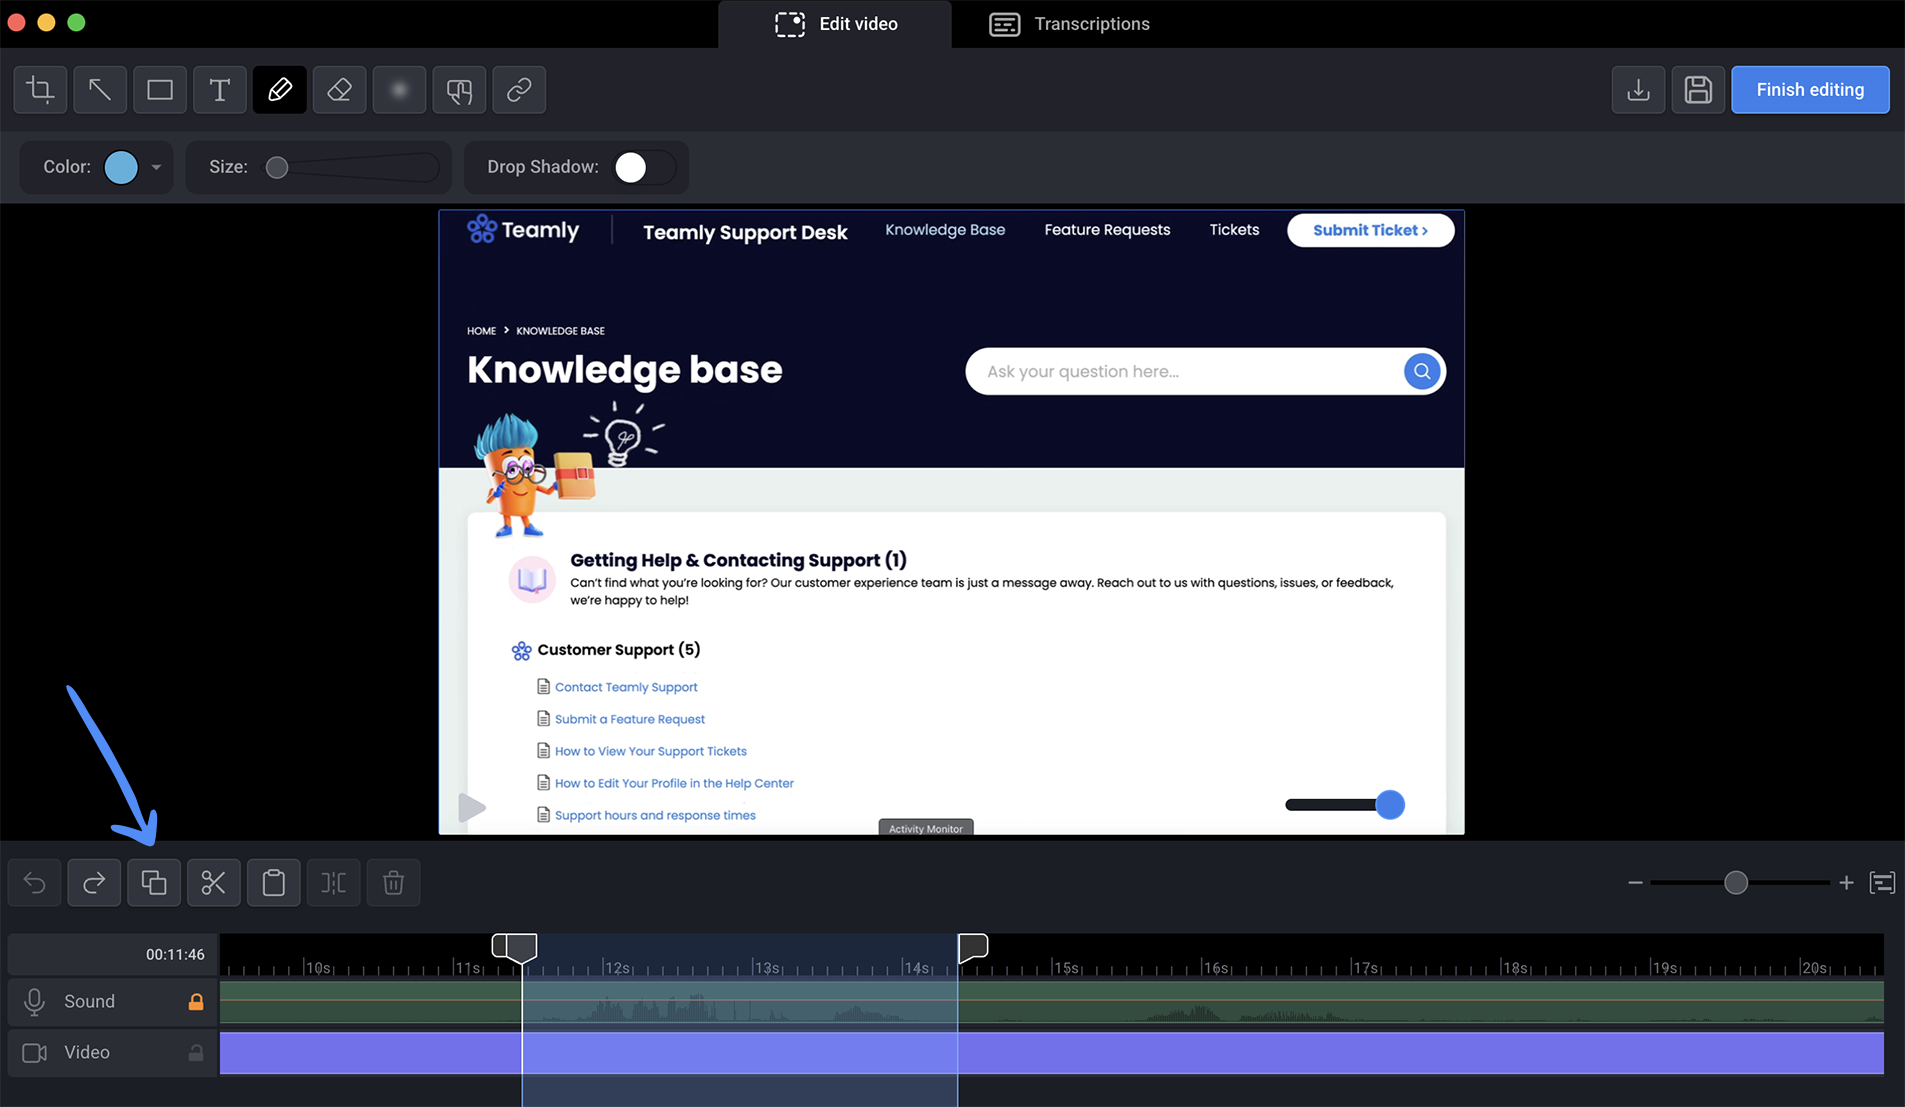
Task: Toggle the orange lock on Sound track
Action: 196,1002
